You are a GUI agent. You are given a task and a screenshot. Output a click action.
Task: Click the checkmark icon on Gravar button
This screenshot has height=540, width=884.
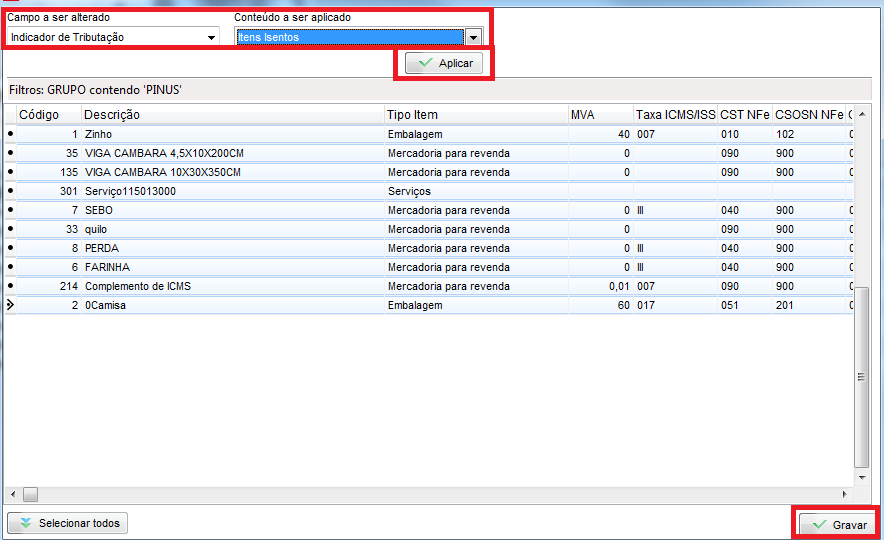(x=819, y=524)
